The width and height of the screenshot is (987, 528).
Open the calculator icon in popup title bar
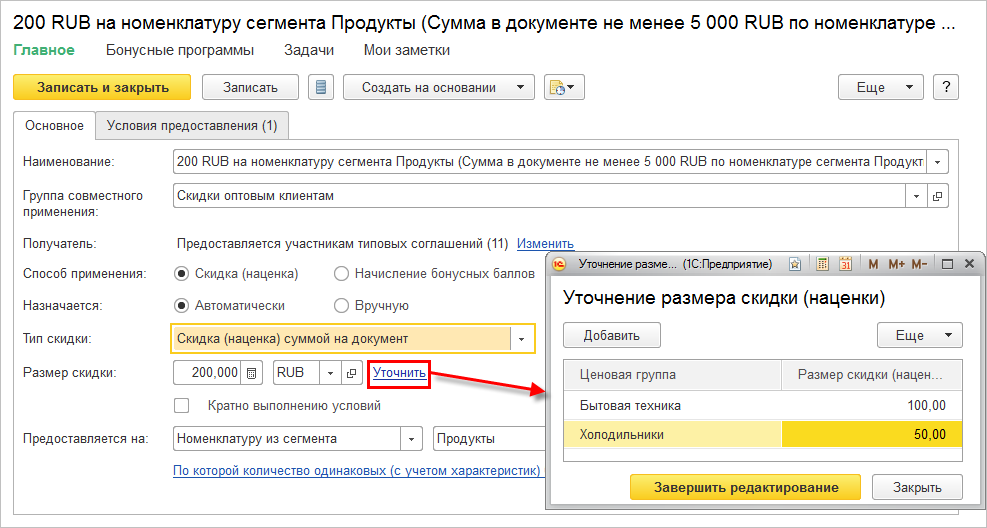[x=822, y=264]
